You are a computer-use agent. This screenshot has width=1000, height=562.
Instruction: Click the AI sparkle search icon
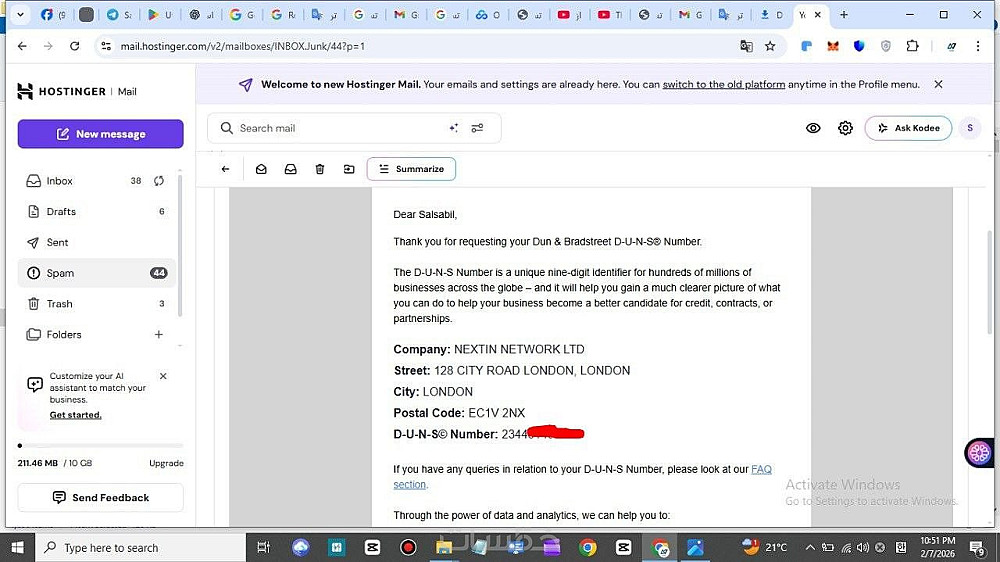click(453, 128)
